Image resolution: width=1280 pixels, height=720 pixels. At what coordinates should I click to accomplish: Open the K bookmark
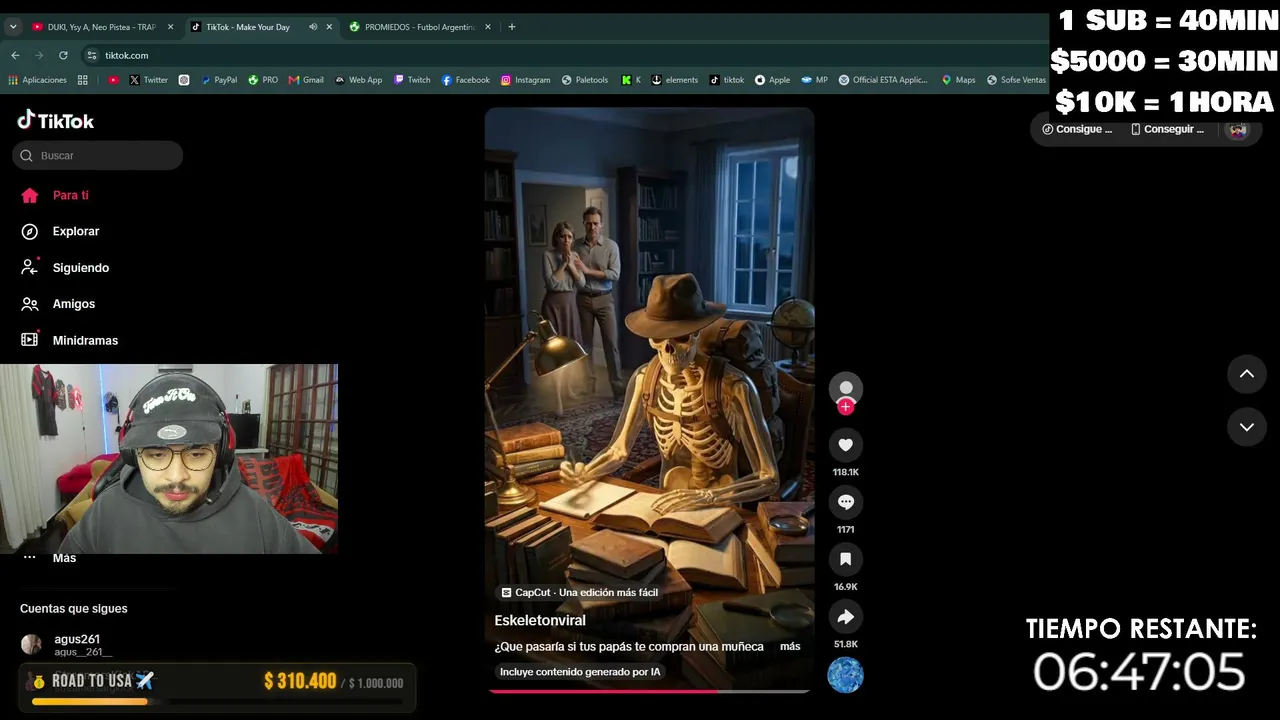631,80
